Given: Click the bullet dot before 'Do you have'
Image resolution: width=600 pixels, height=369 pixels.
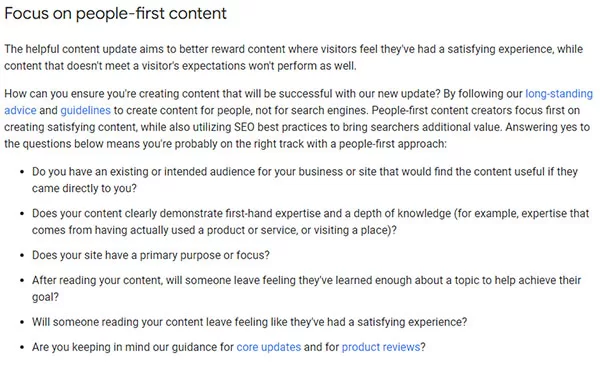Looking at the screenshot, I should (x=22, y=172).
